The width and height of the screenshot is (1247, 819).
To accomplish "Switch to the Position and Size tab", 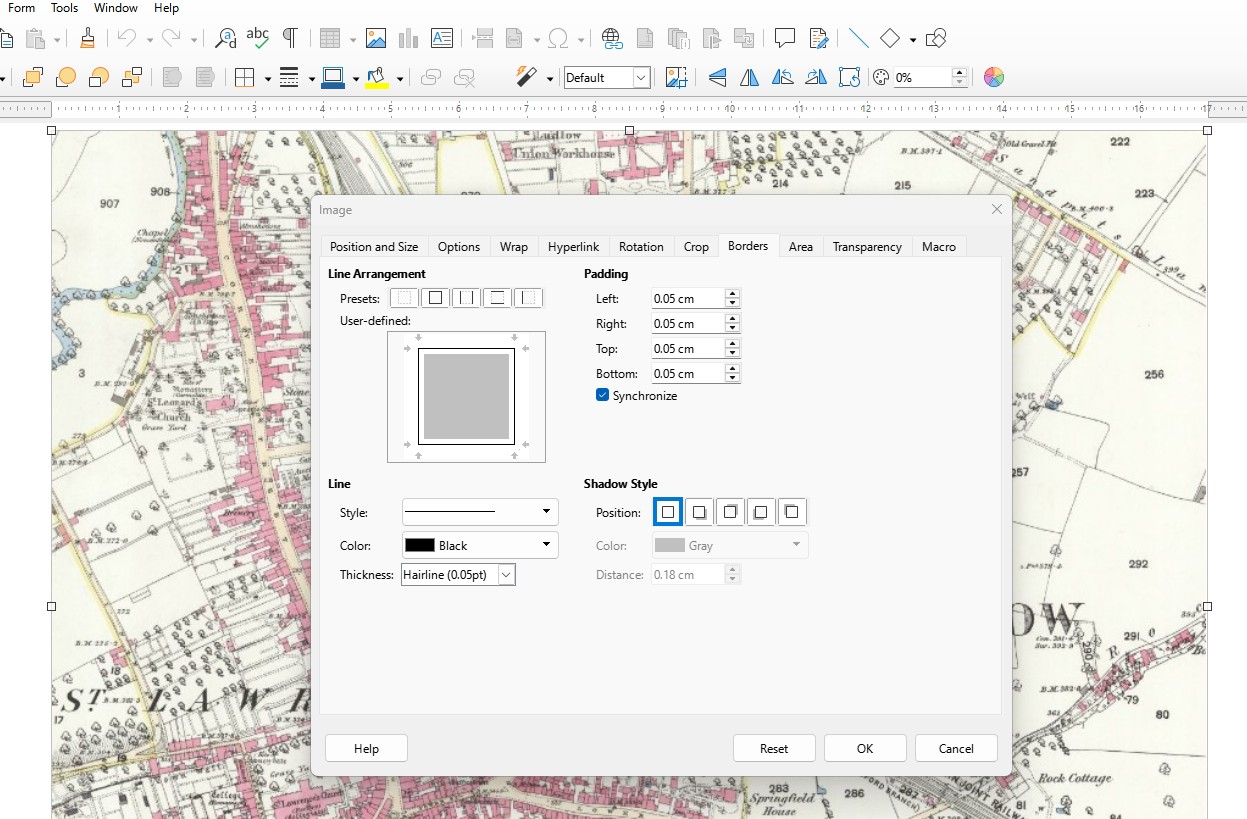I will click(374, 247).
